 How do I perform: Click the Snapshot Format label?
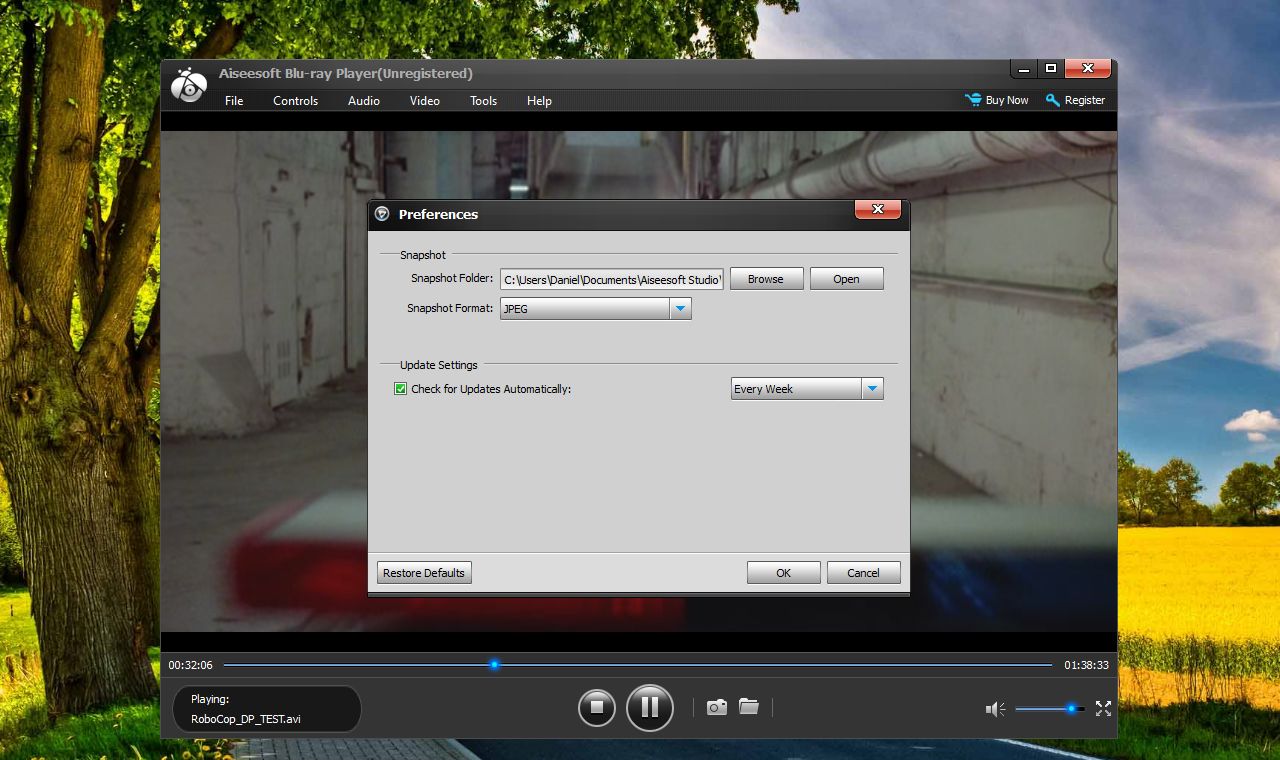[451, 308]
